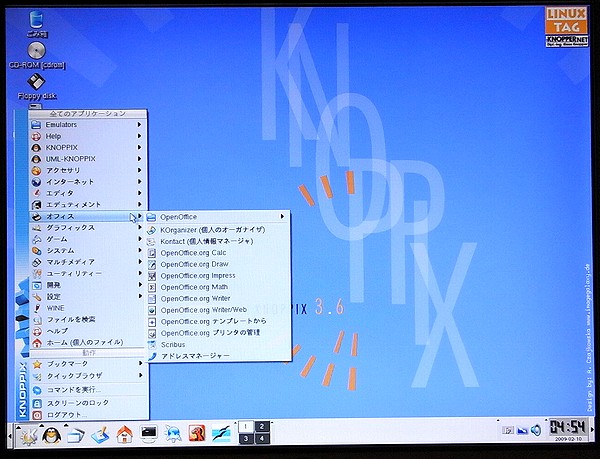
Task: Launch the OpenOffice gull icon in panel
Action: click(x=221, y=435)
